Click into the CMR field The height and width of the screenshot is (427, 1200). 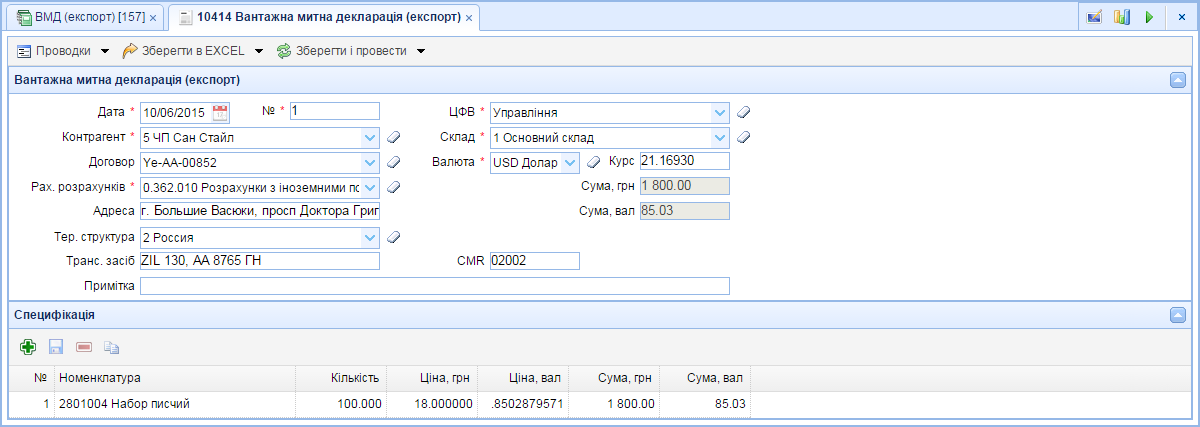click(x=534, y=261)
